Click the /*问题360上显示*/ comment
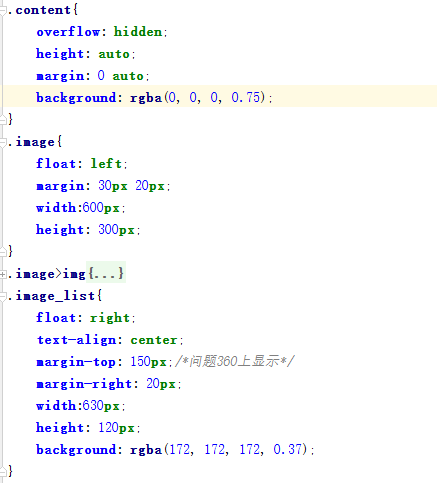This screenshot has height=483, width=437. coord(235,362)
